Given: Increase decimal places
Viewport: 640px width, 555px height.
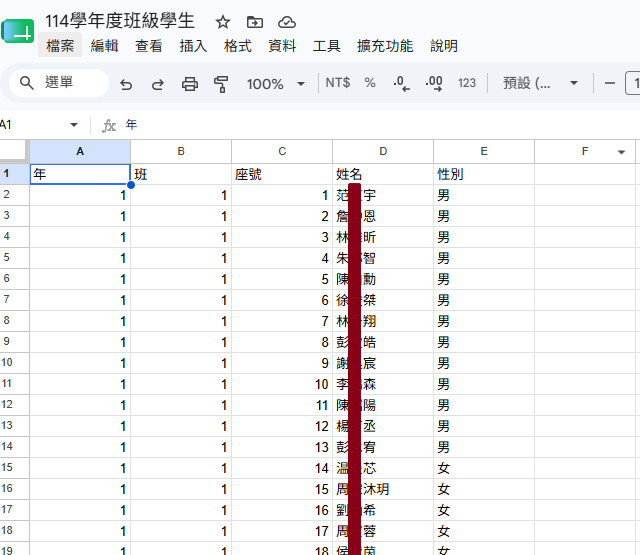Looking at the screenshot, I should tap(434, 83).
